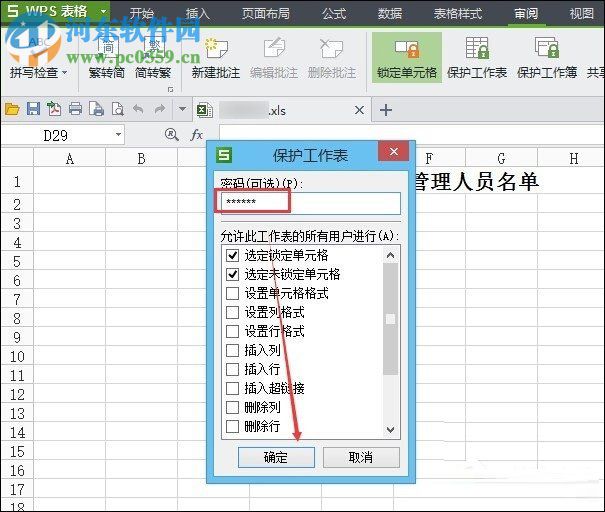Image resolution: width=605 pixels, height=512 pixels.
Task: Click the permissions list scroll down arrow
Action: click(390, 430)
